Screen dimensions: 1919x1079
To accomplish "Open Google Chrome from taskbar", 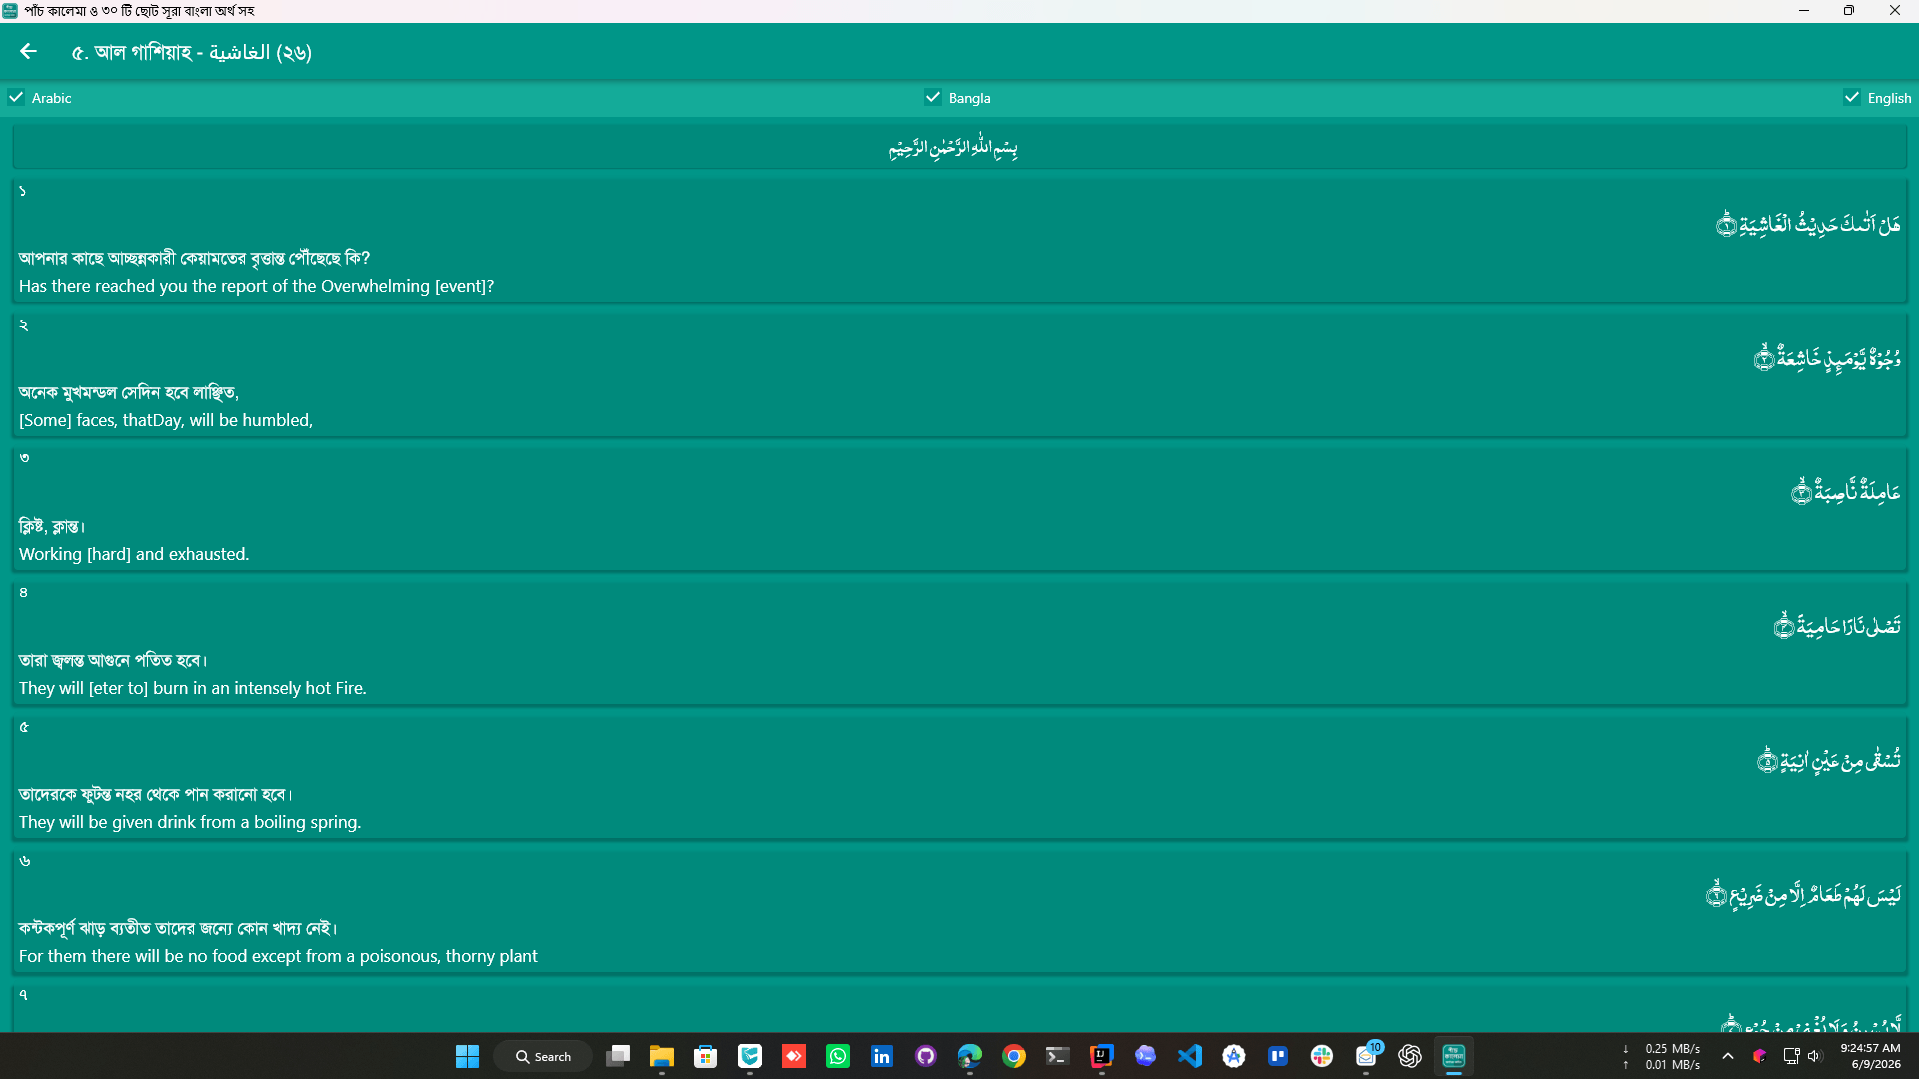I will [1014, 1056].
